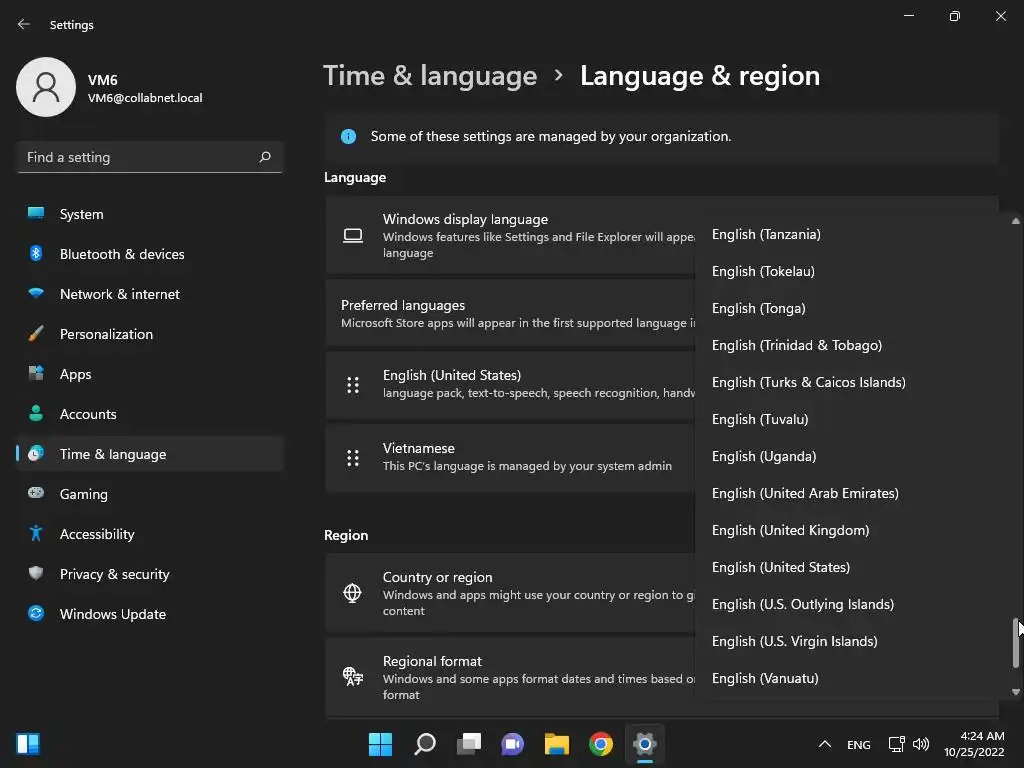Click the drag handle for English (United States)
The image size is (1024, 768).
point(353,385)
